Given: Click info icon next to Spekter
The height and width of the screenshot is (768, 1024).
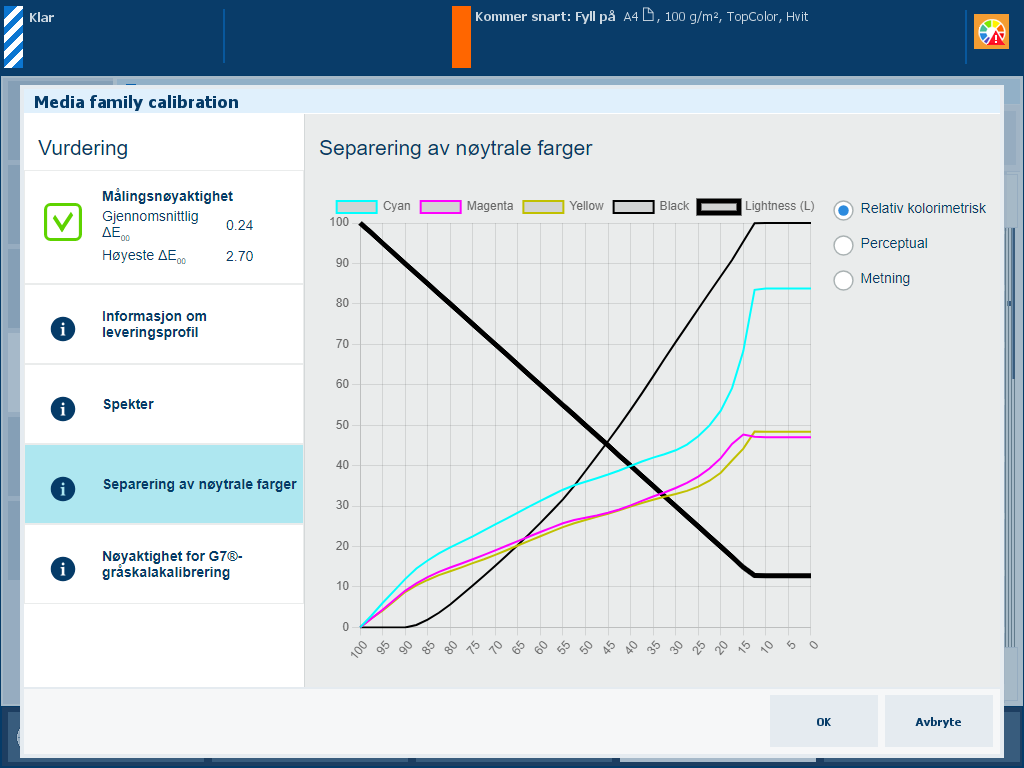Looking at the screenshot, I should [x=63, y=409].
